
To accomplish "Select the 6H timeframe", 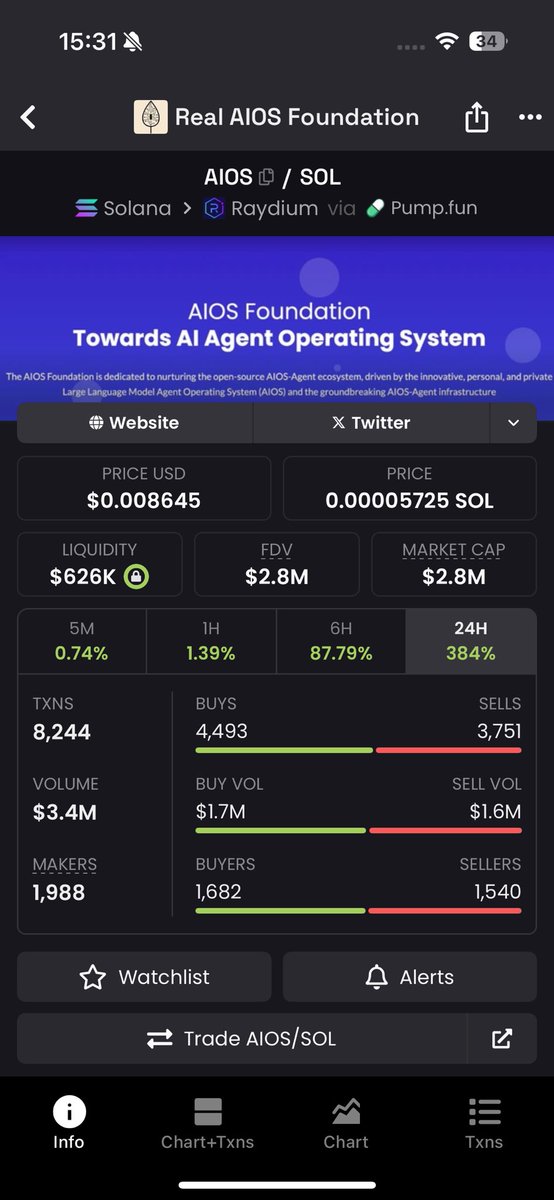I will coord(341,641).
